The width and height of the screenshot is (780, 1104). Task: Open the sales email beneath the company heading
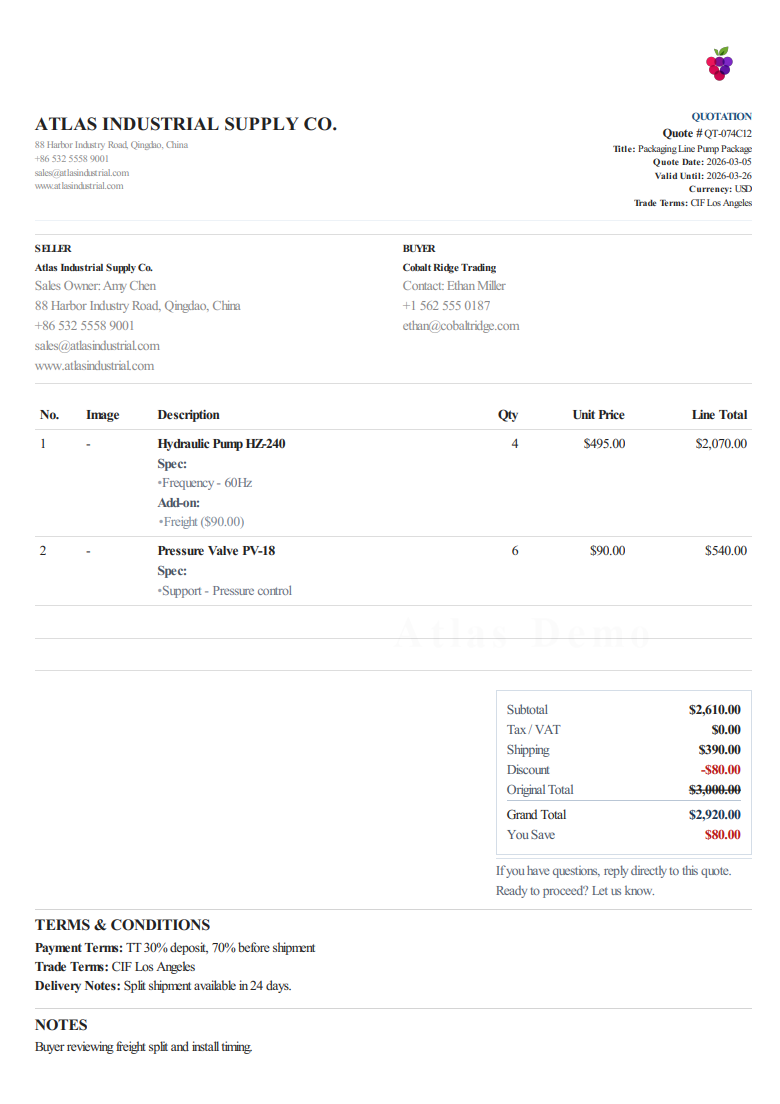click(82, 172)
